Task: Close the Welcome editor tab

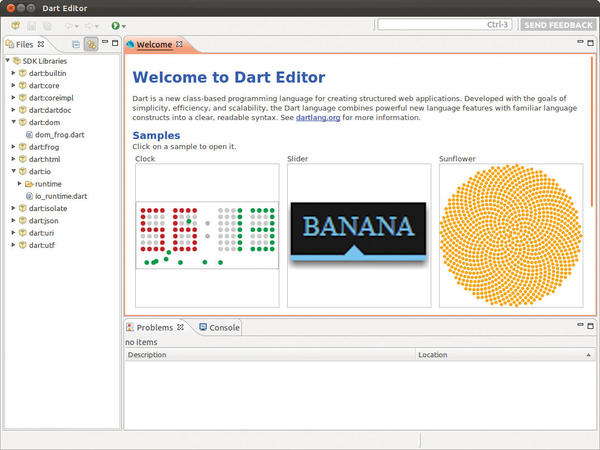Action: (x=179, y=44)
